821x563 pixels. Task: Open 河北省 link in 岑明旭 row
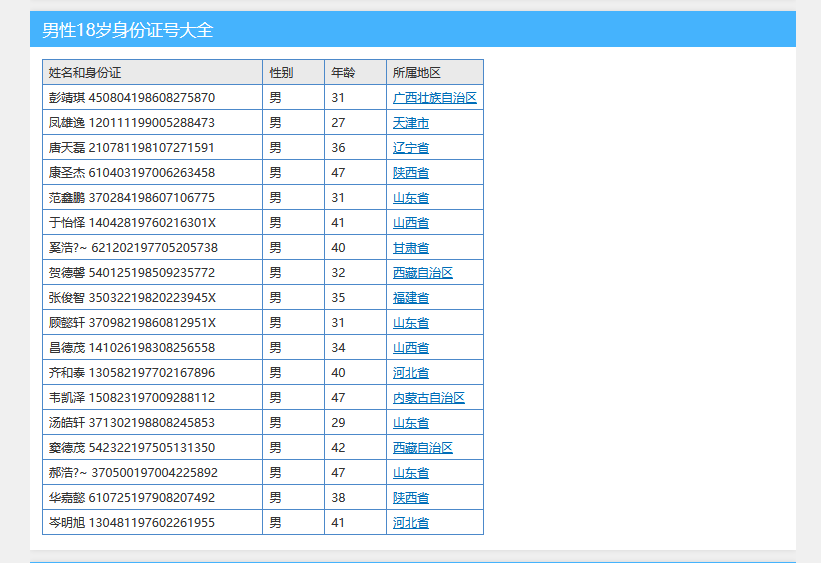(x=410, y=523)
